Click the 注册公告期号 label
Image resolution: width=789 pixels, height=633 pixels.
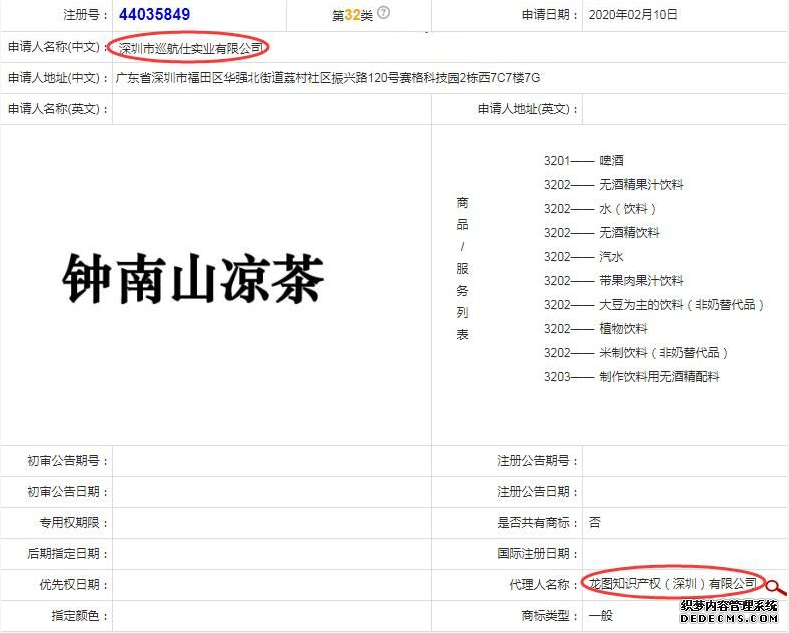tap(538, 461)
